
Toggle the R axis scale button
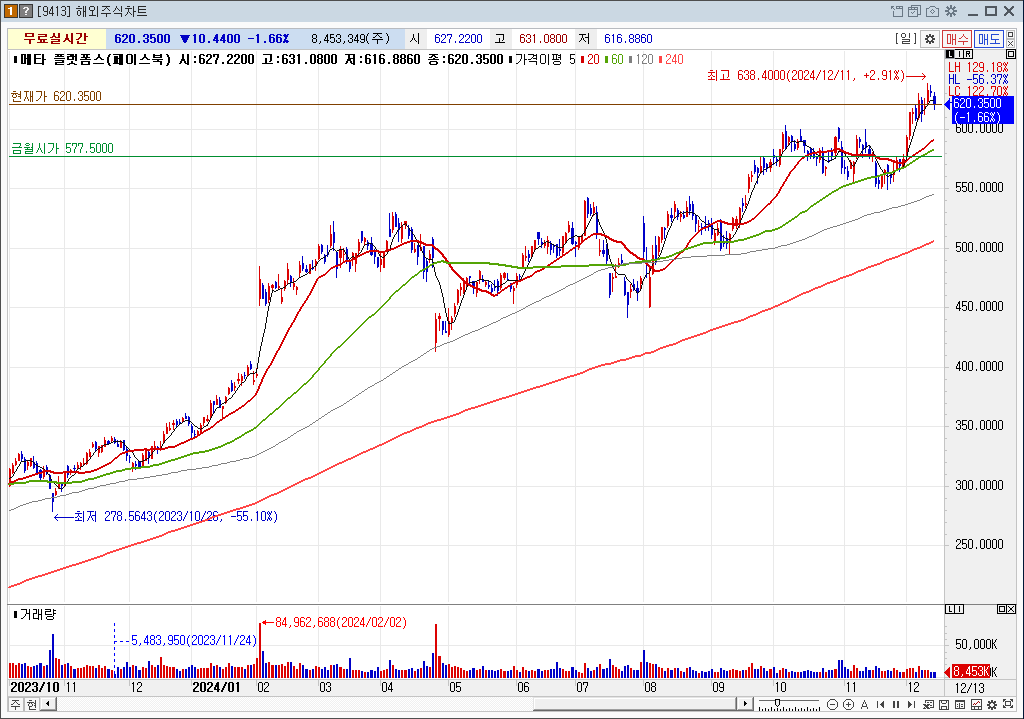(x=966, y=54)
